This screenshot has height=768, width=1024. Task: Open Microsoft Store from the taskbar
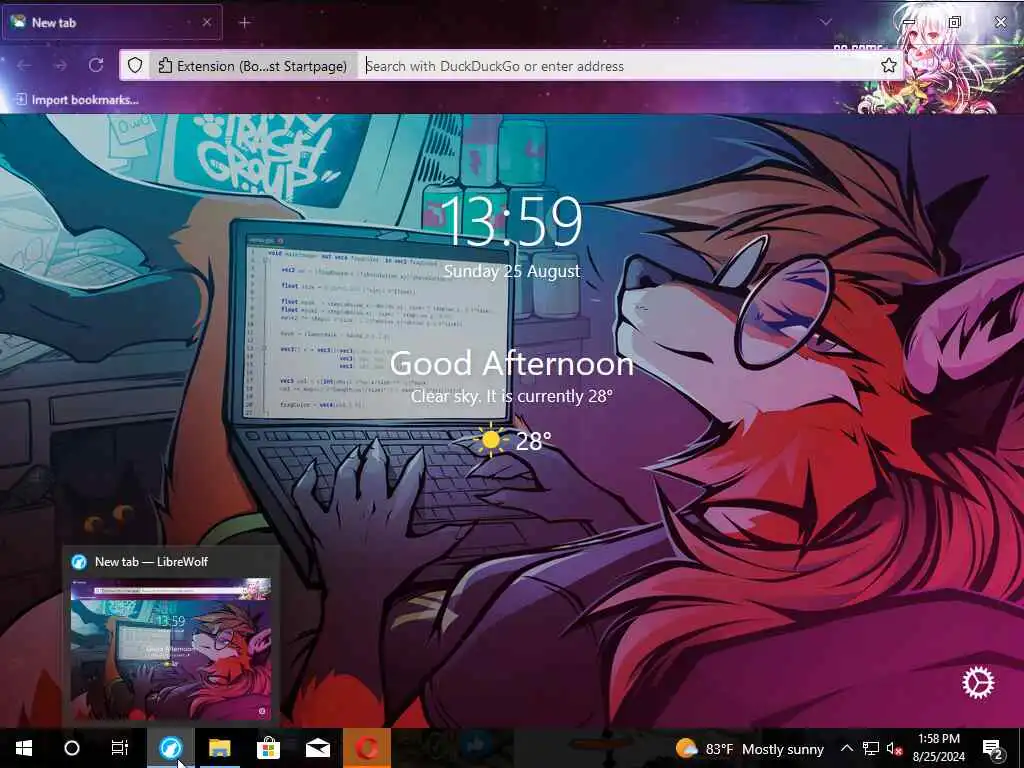[x=268, y=748]
